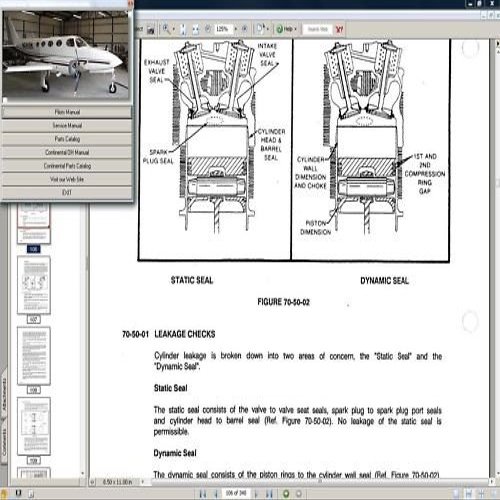Viewport: 500px width, 500px height.
Task: Open Continental Parts Catalog button
Action: click(67, 166)
